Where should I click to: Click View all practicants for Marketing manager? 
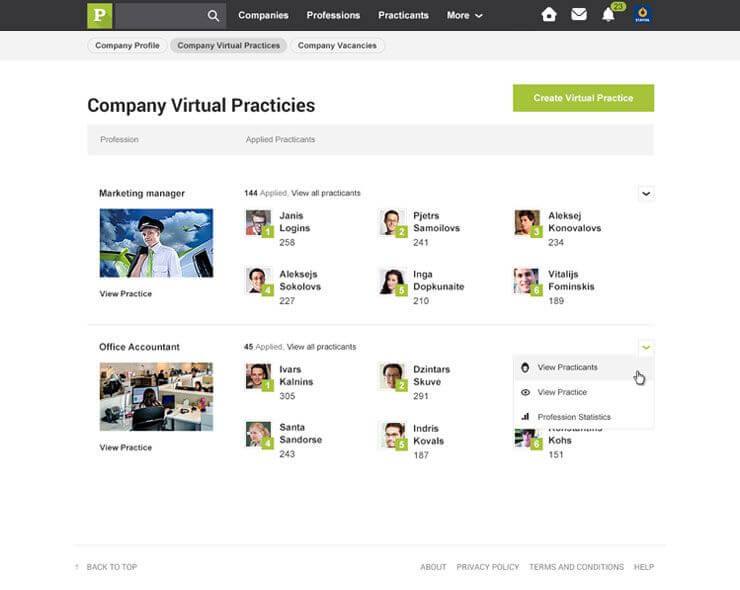pos(326,193)
